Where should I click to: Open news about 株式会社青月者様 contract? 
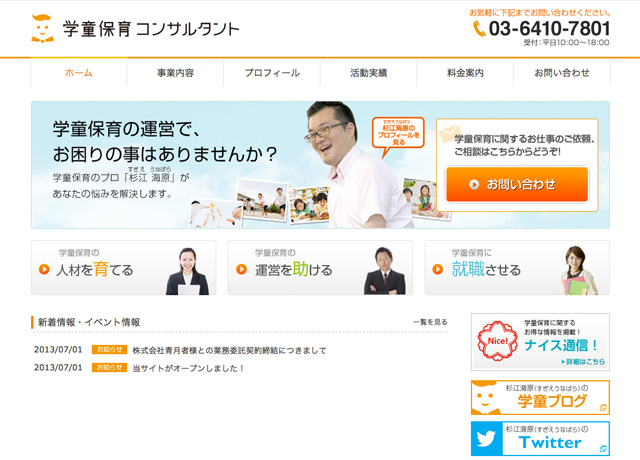coord(229,350)
